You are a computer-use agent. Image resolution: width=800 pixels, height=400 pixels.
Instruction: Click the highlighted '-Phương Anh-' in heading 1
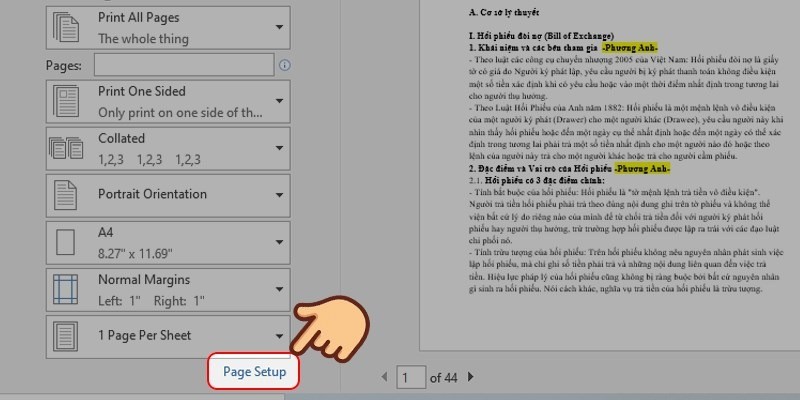click(630, 47)
